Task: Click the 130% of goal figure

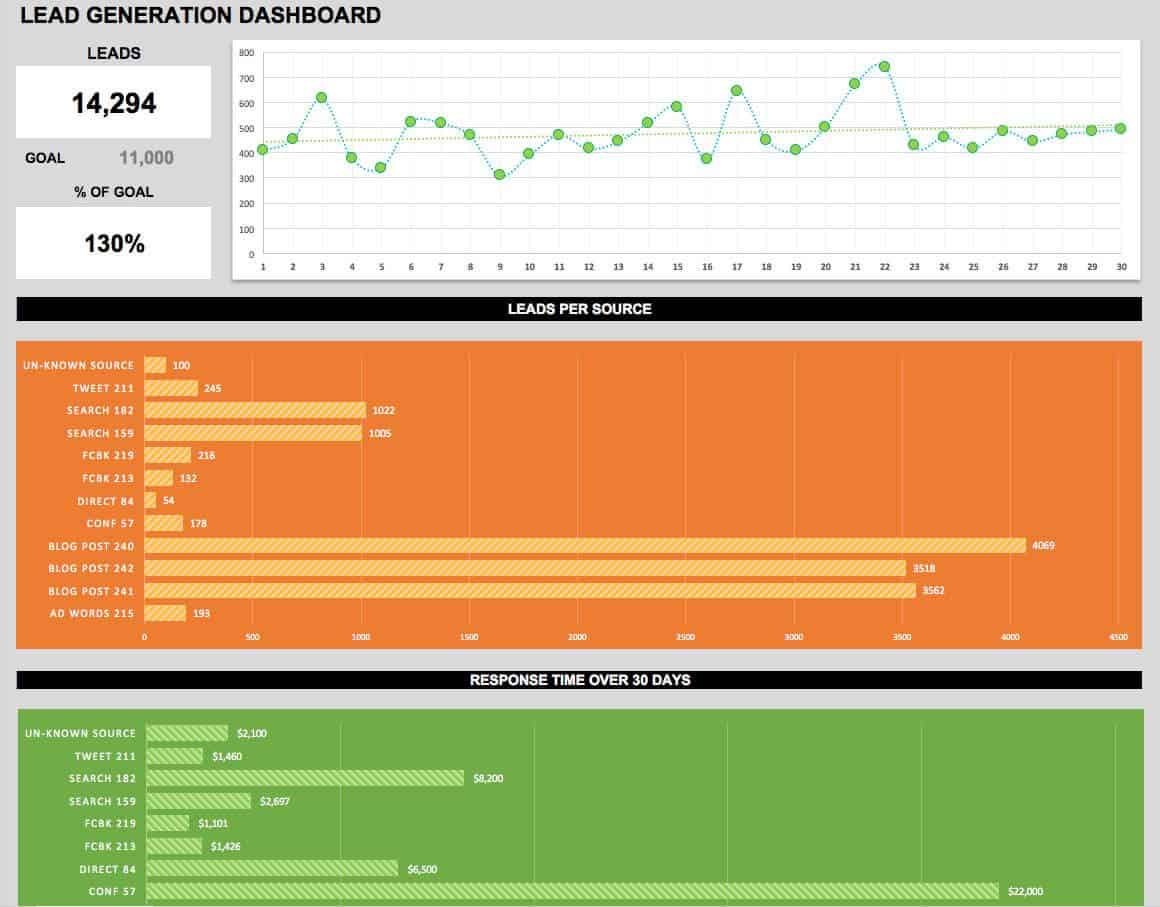Action: point(112,241)
